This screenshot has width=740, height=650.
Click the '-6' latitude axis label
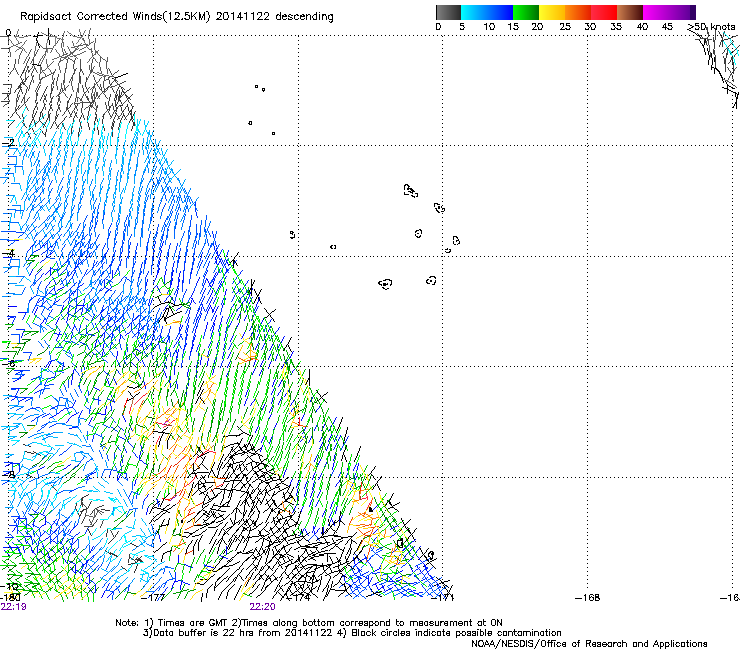8,363
